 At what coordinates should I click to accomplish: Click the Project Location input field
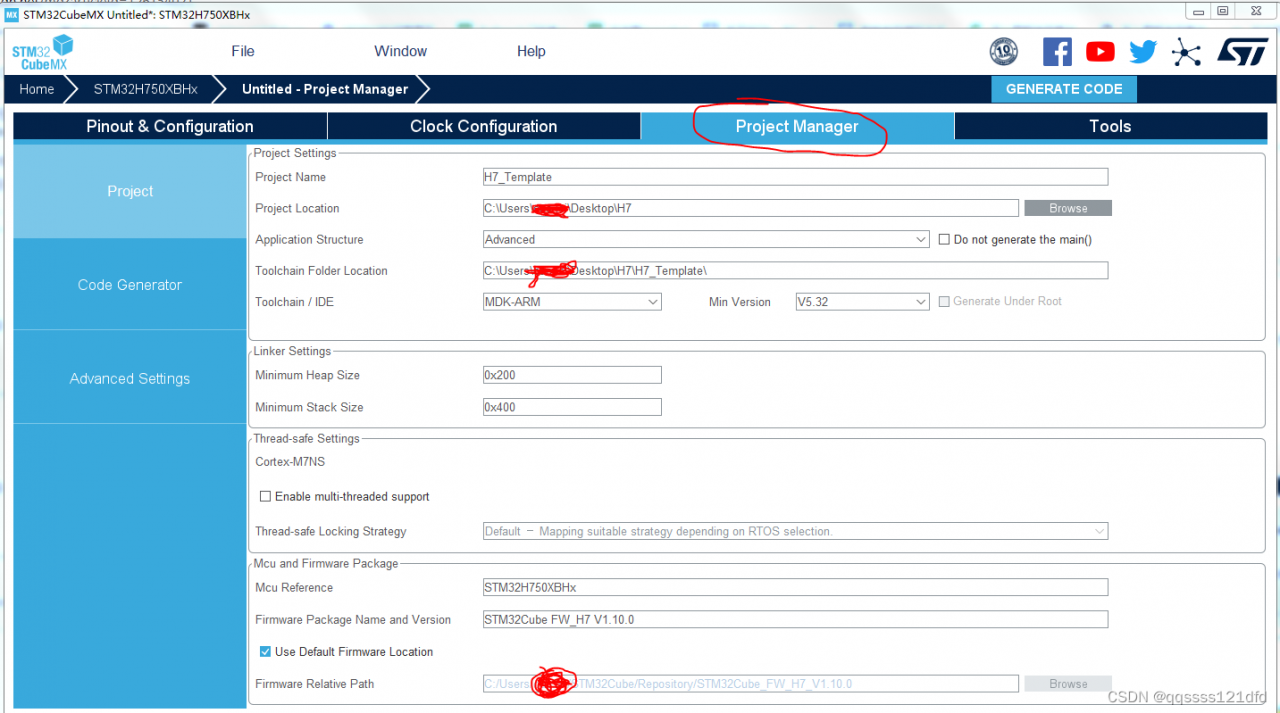(751, 208)
